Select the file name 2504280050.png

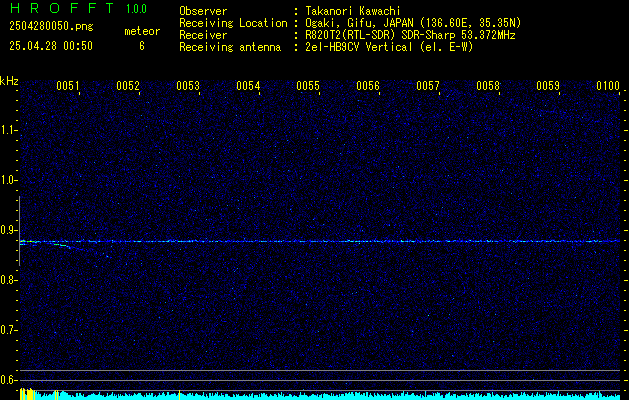(51, 27)
